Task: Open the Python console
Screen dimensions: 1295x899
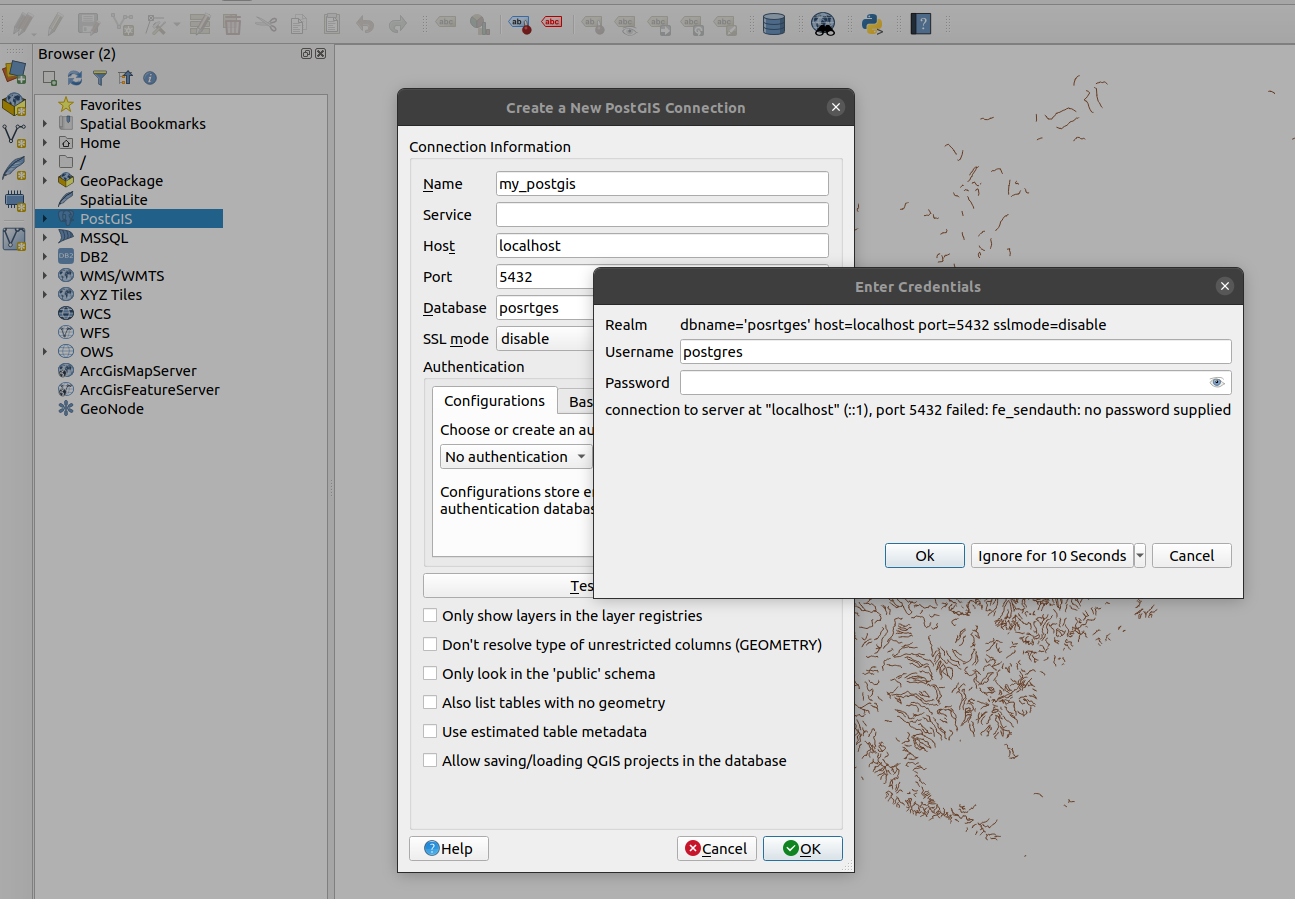Action: coord(872,24)
